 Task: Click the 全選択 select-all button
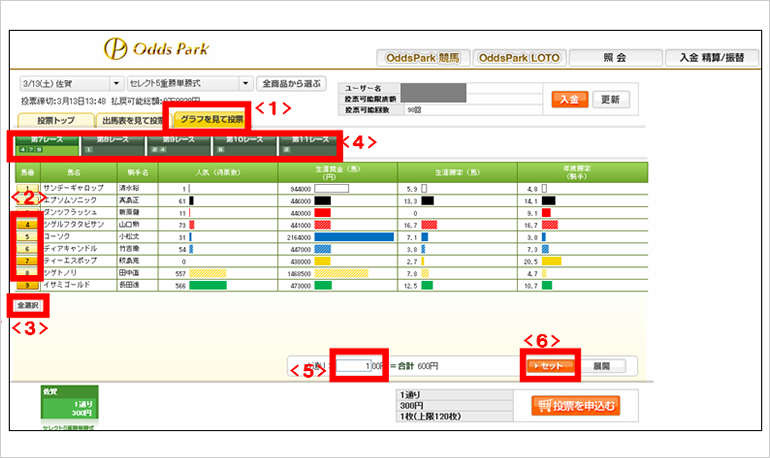(28, 305)
